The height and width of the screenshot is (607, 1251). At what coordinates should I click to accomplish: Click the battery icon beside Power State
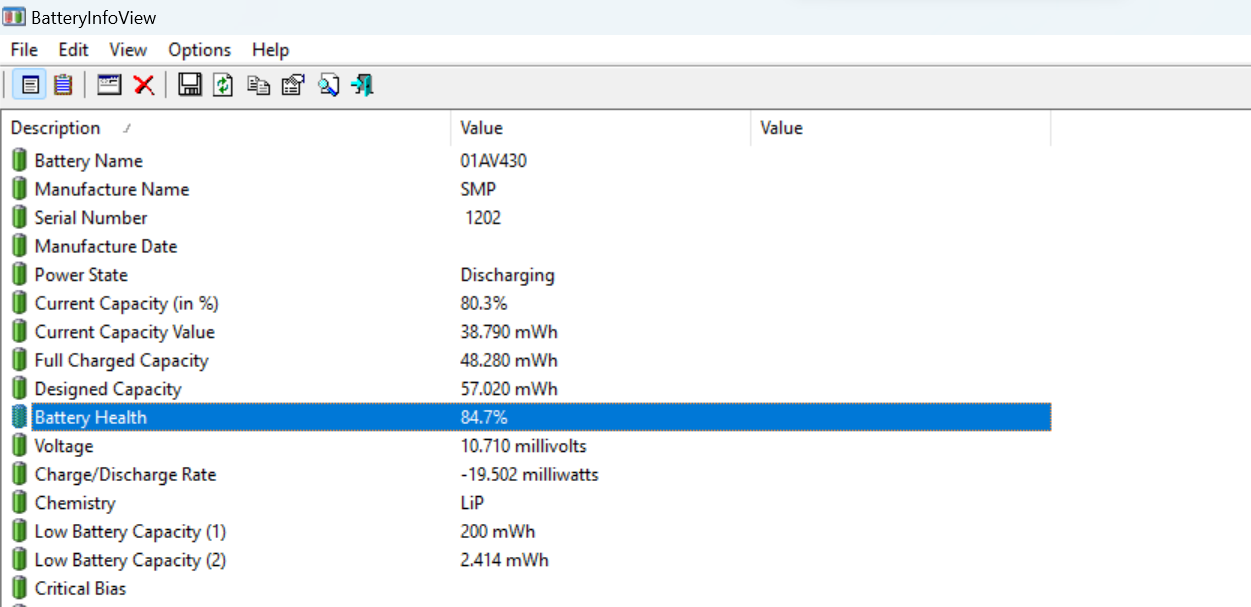coord(19,274)
